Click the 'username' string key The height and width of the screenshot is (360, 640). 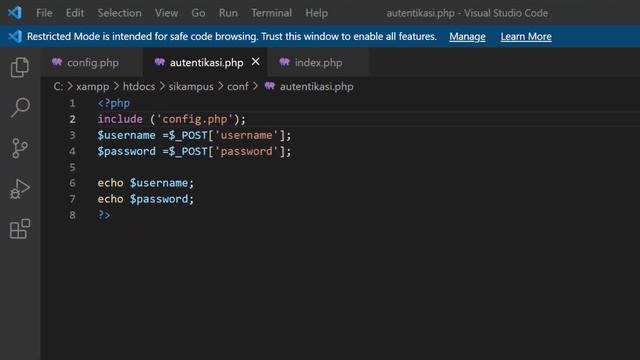click(x=247, y=135)
